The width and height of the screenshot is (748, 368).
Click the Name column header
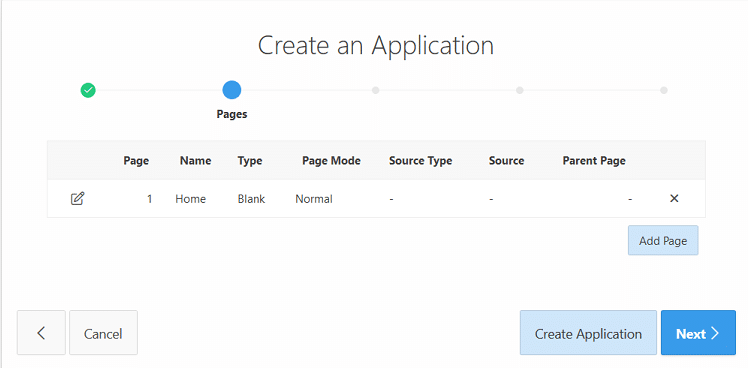(196, 161)
